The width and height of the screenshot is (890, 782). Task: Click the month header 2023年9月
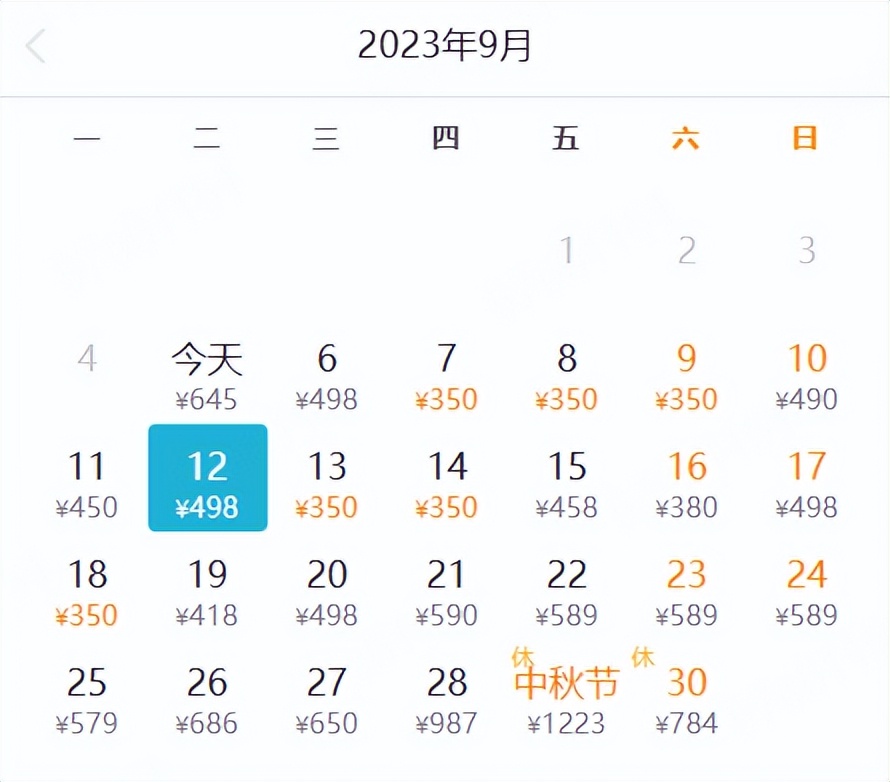[446, 45]
